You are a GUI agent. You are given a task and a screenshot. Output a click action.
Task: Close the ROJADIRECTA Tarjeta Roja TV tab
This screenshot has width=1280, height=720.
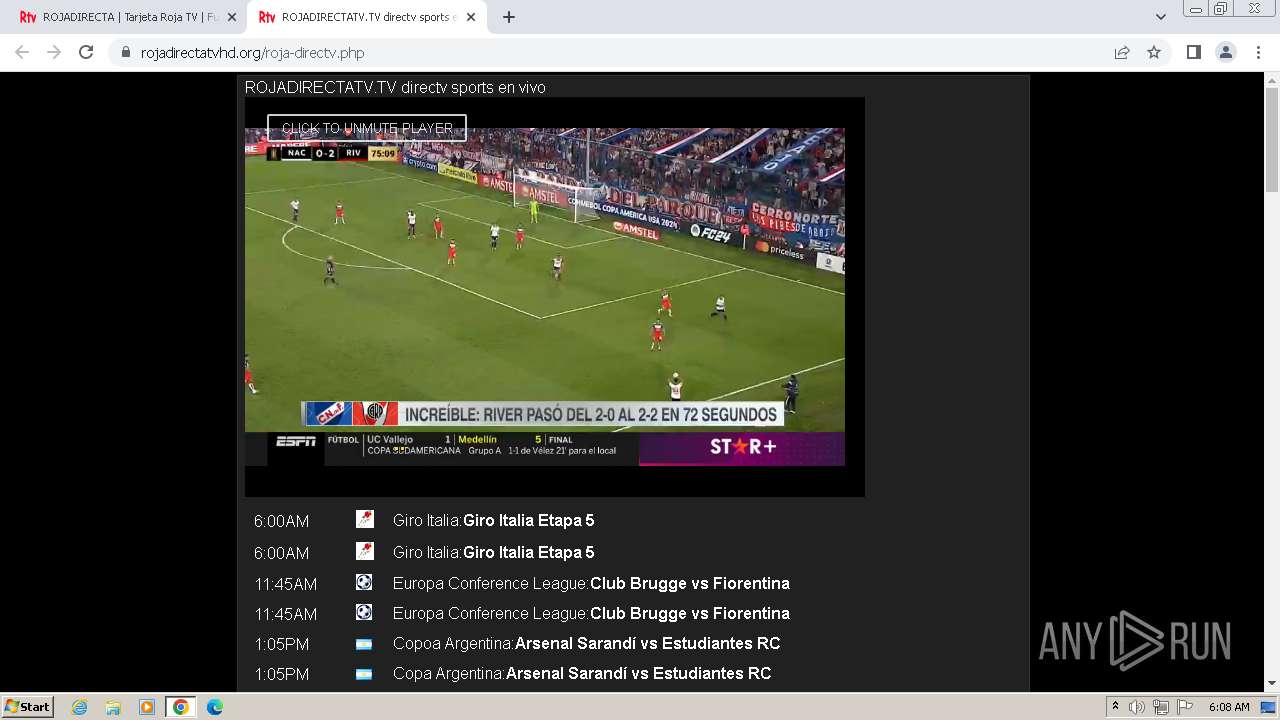(232, 17)
